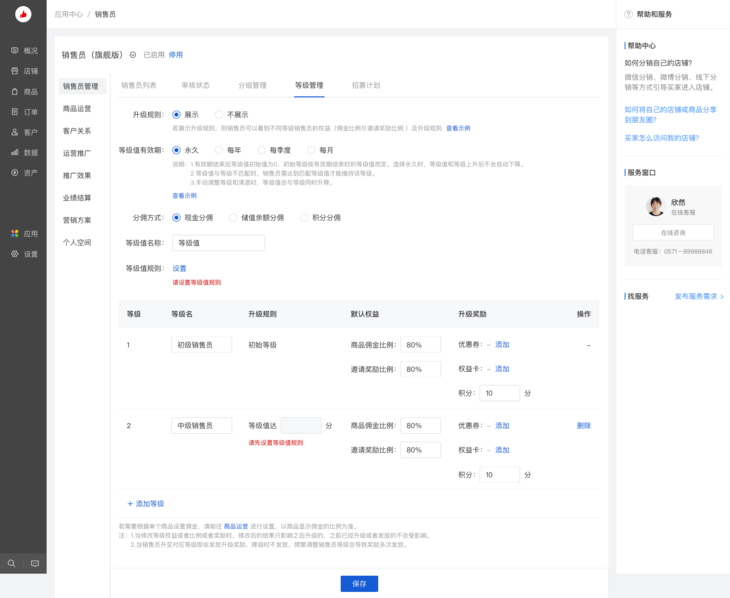Click the search magnifier icon at bottom-left
Viewport: 730px width, 598px height.
click(12, 564)
